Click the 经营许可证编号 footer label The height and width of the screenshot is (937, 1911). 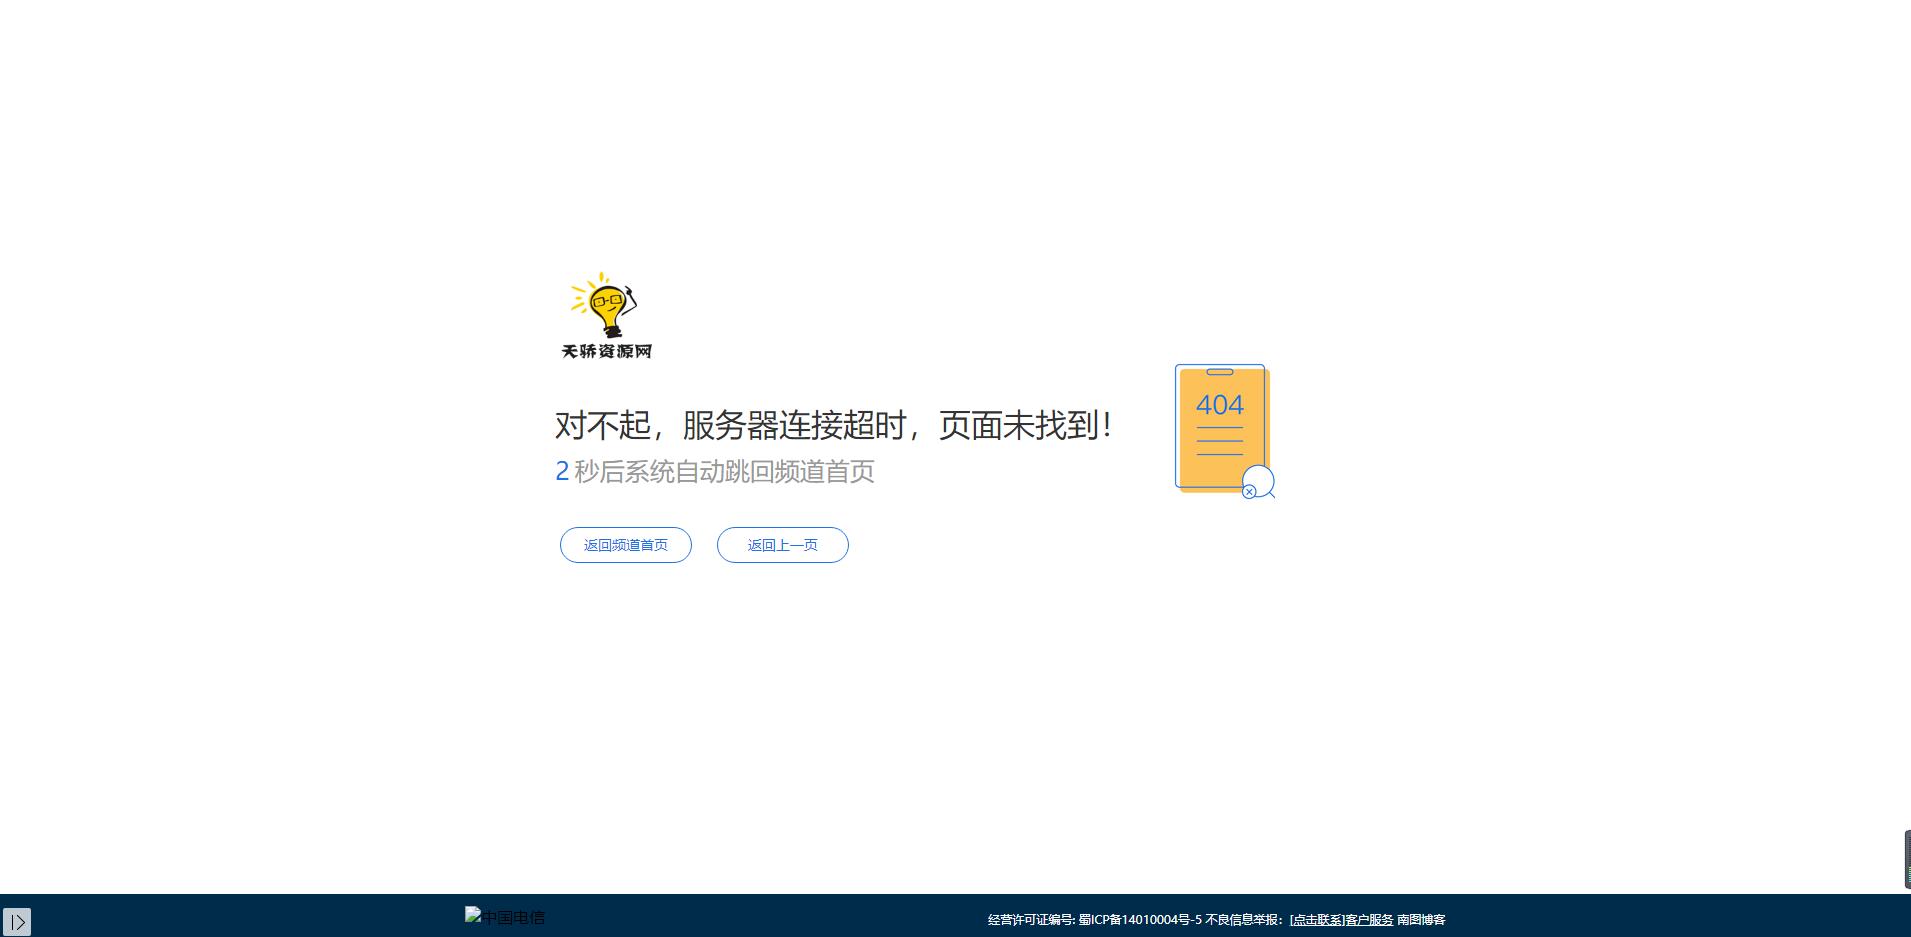pyautogui.click(x=1031, y=920)
